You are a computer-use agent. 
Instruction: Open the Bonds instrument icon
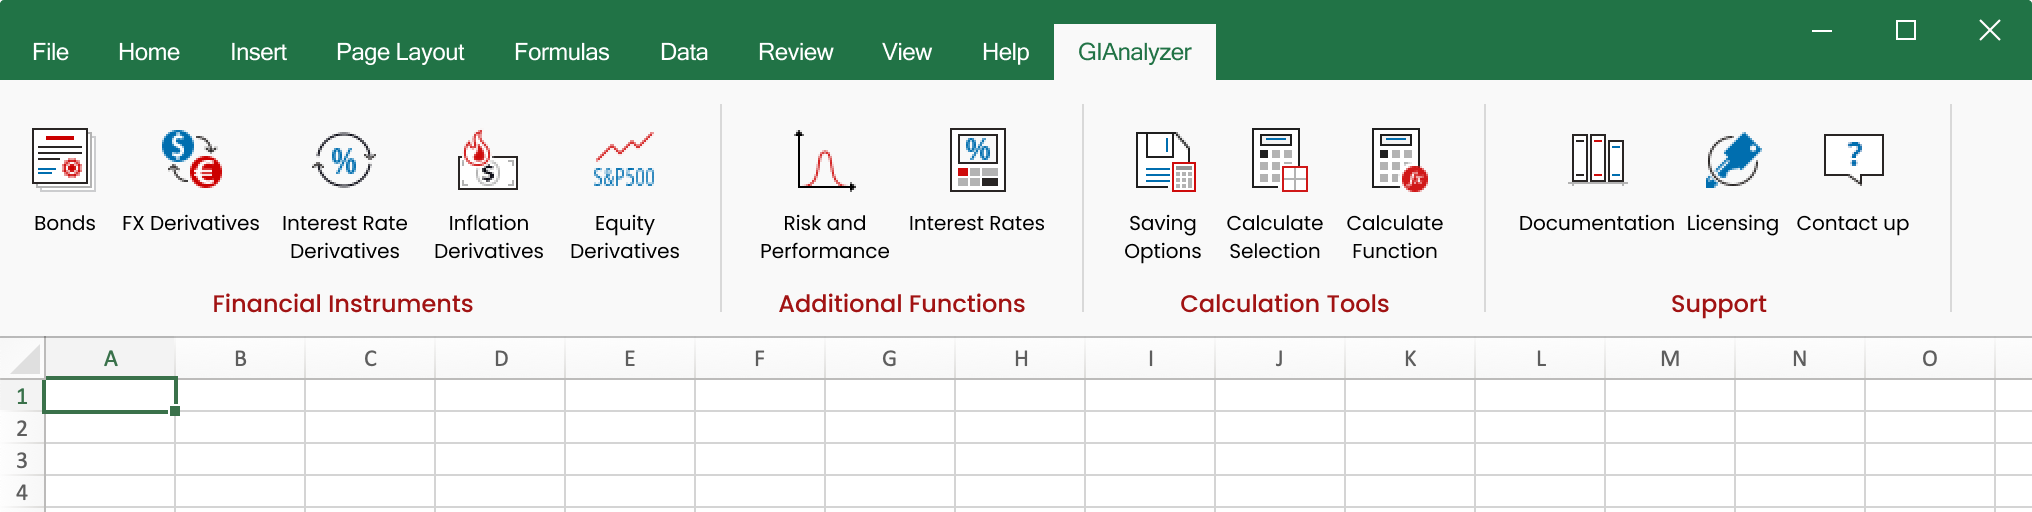pyautogui.click(x=63, y=160)
